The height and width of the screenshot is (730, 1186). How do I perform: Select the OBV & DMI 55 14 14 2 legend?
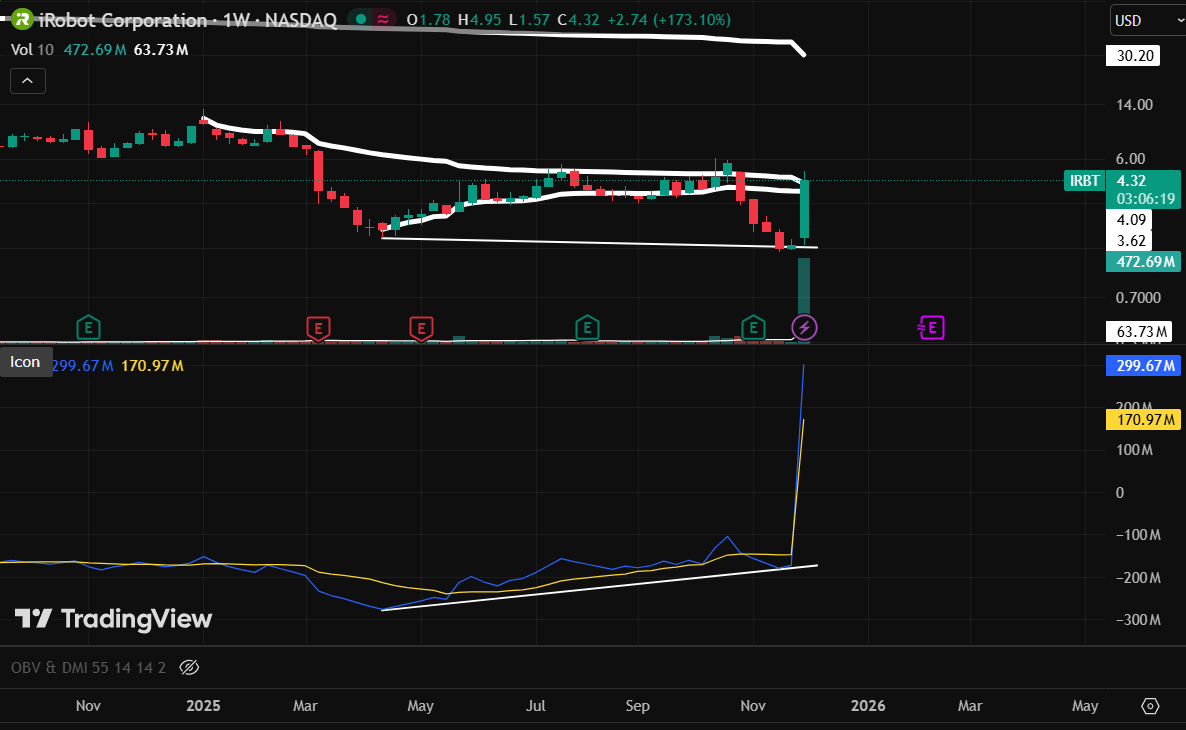pyautogui.click(x=88, y=667)
